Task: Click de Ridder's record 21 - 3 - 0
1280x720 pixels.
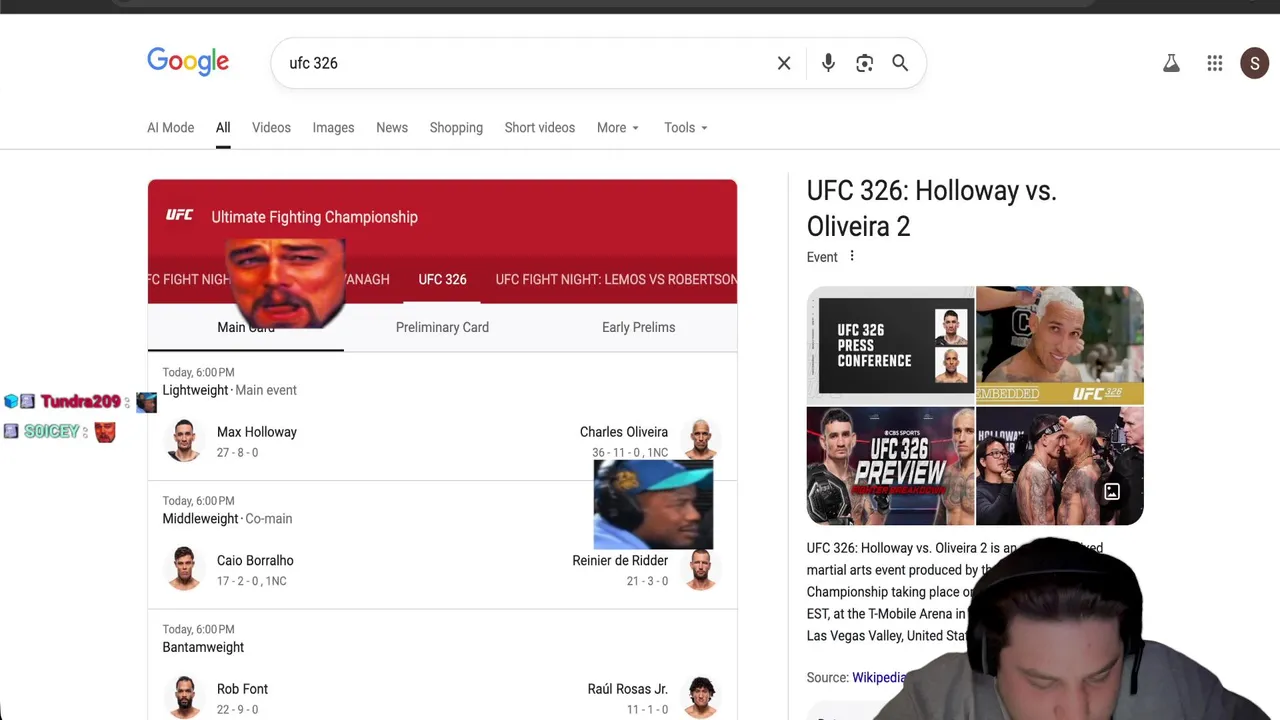Action: [x=647, y=581]
